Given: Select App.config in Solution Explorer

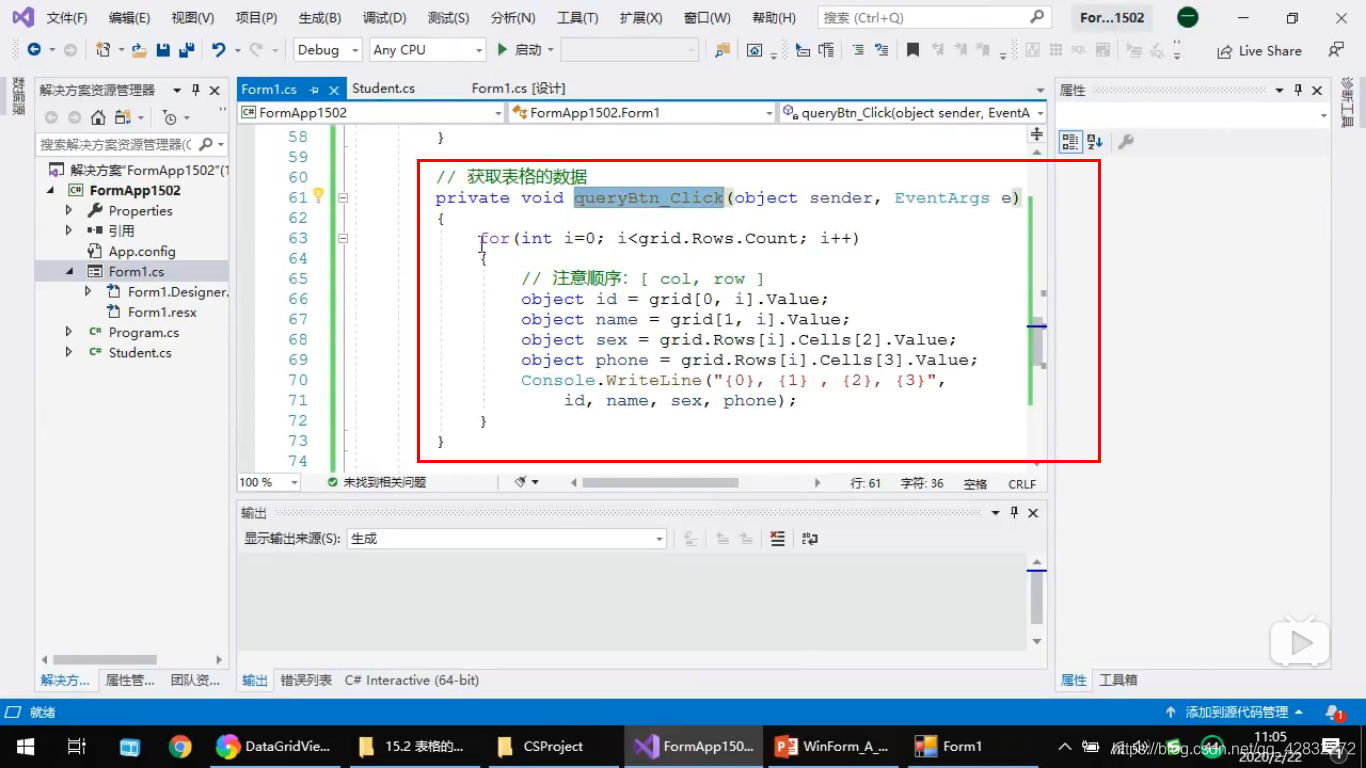Looking at the screenshot, I should (142, 251).
